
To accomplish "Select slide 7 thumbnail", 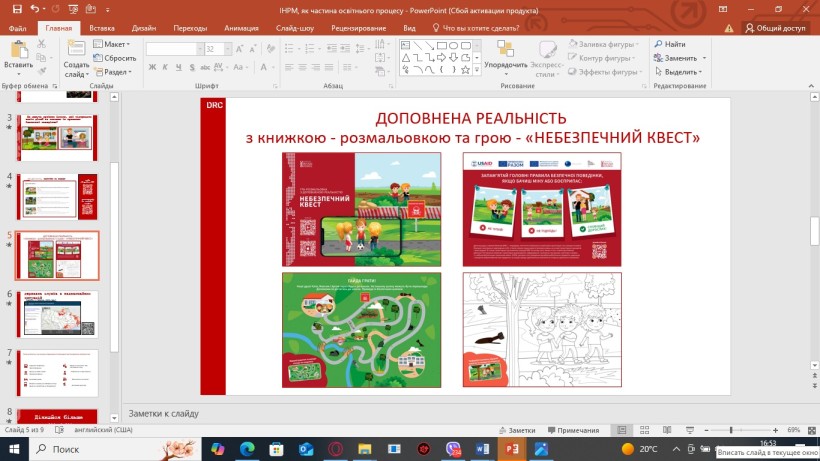I will click(57, 373).
